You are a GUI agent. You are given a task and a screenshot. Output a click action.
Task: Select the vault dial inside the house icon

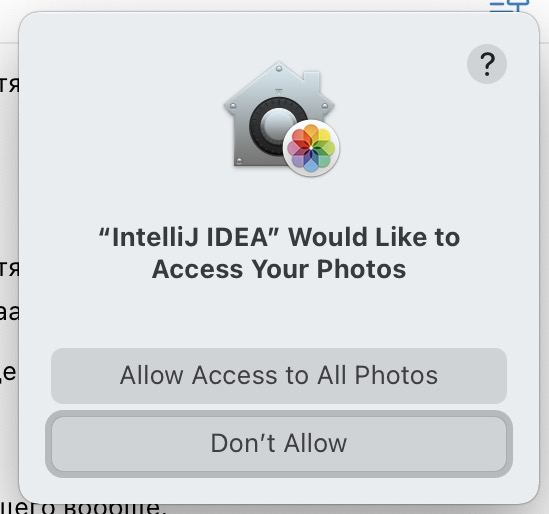point(277,125)
